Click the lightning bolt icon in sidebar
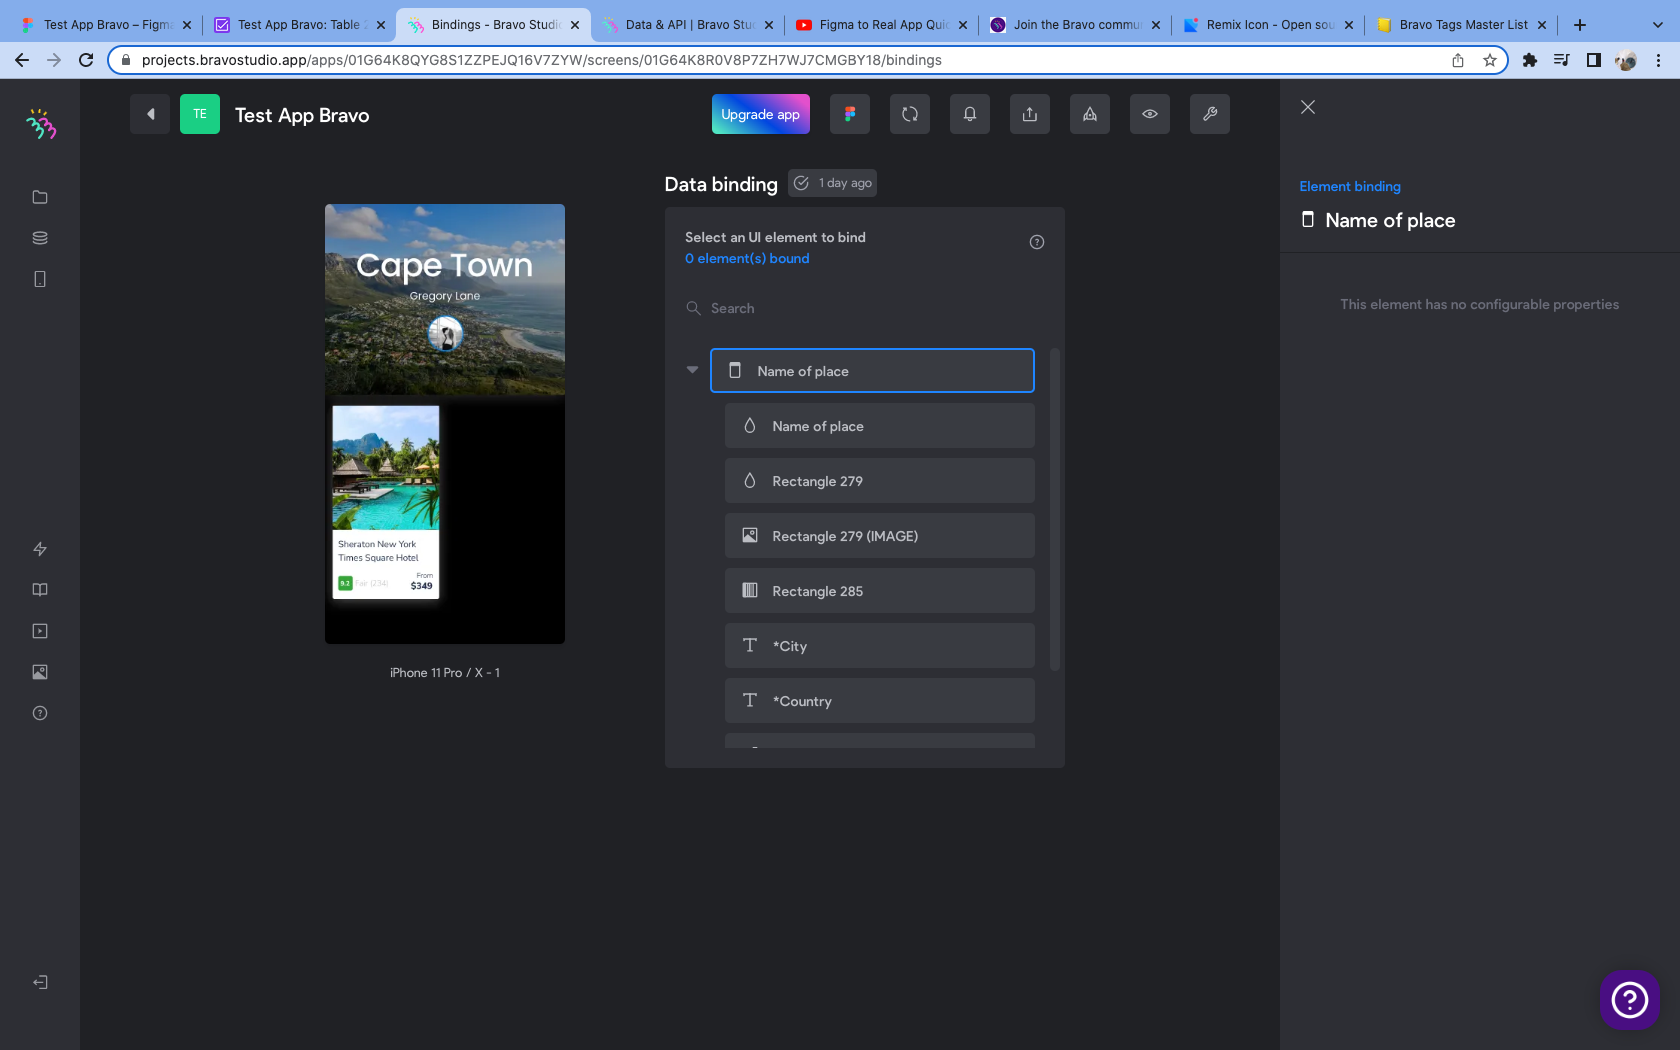The width and height of the screenshot is (1680, 1050). [40, 549]
